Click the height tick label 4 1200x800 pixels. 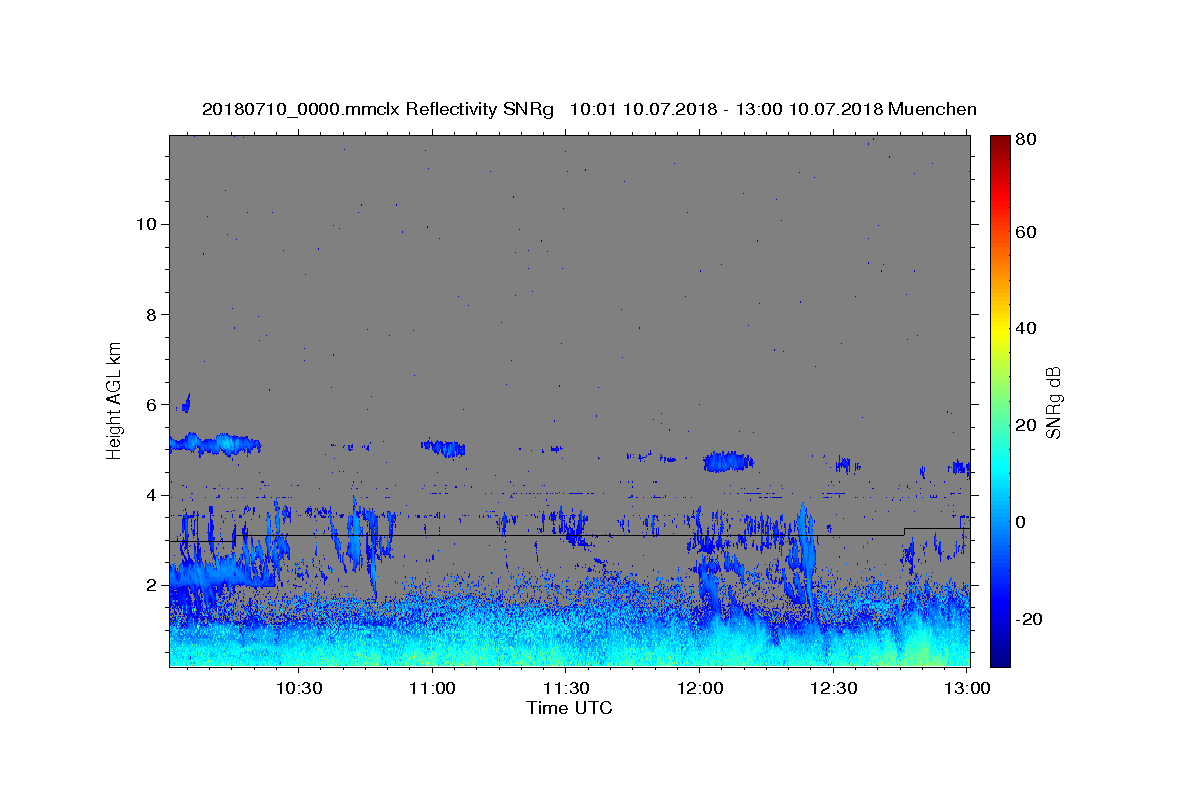pos(151,495)
